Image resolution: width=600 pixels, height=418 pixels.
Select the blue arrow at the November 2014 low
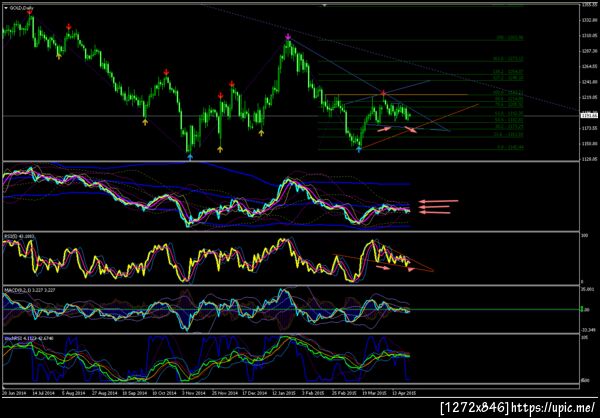tap(190, 156)
